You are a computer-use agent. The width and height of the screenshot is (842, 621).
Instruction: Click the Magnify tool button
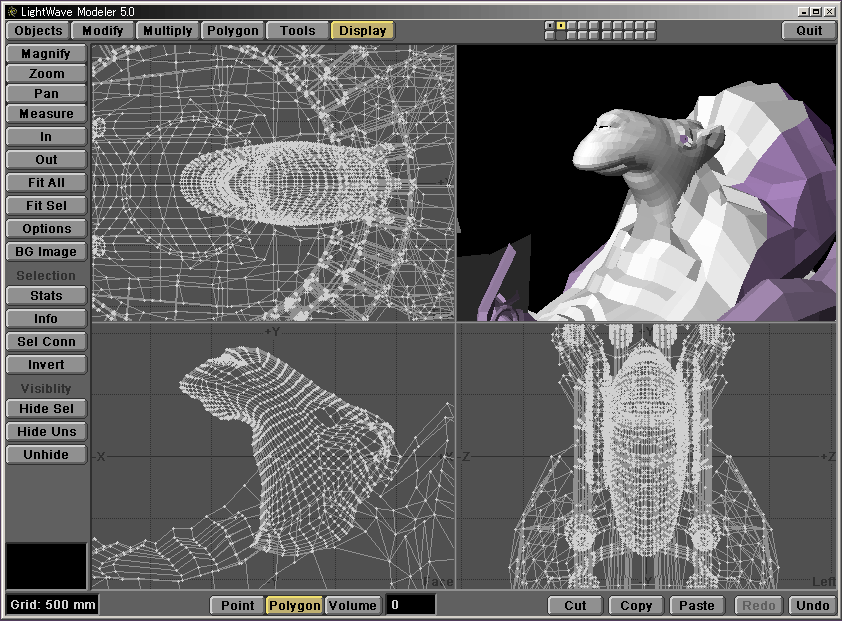point(46,54)
